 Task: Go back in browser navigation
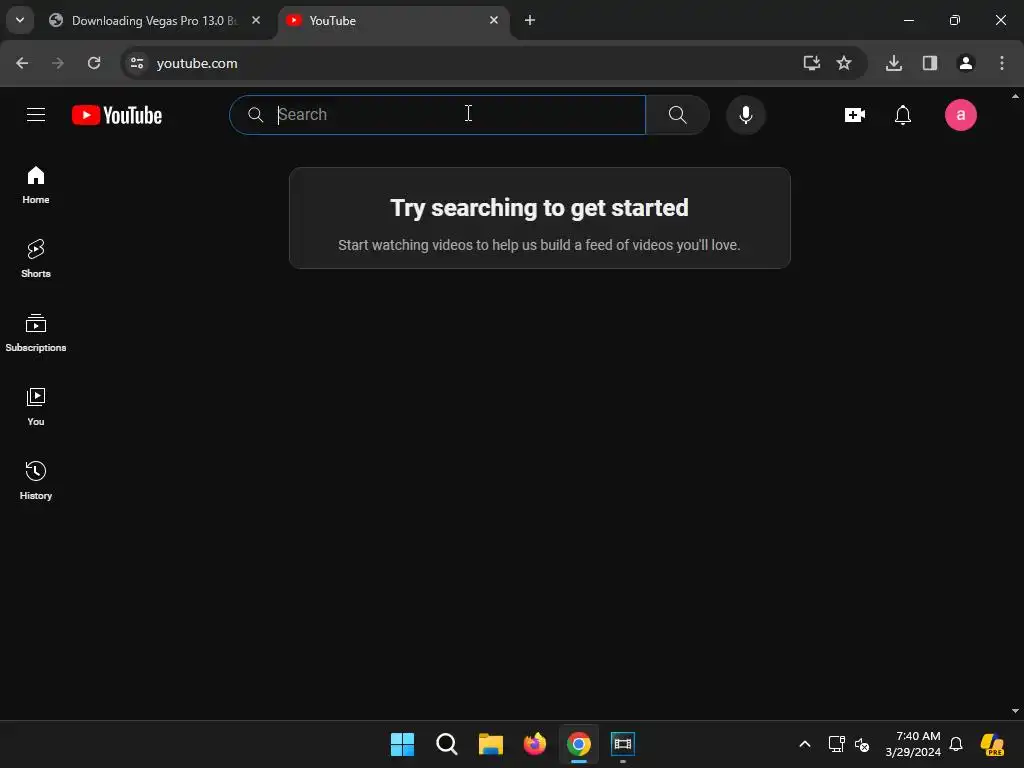point(22,63)
